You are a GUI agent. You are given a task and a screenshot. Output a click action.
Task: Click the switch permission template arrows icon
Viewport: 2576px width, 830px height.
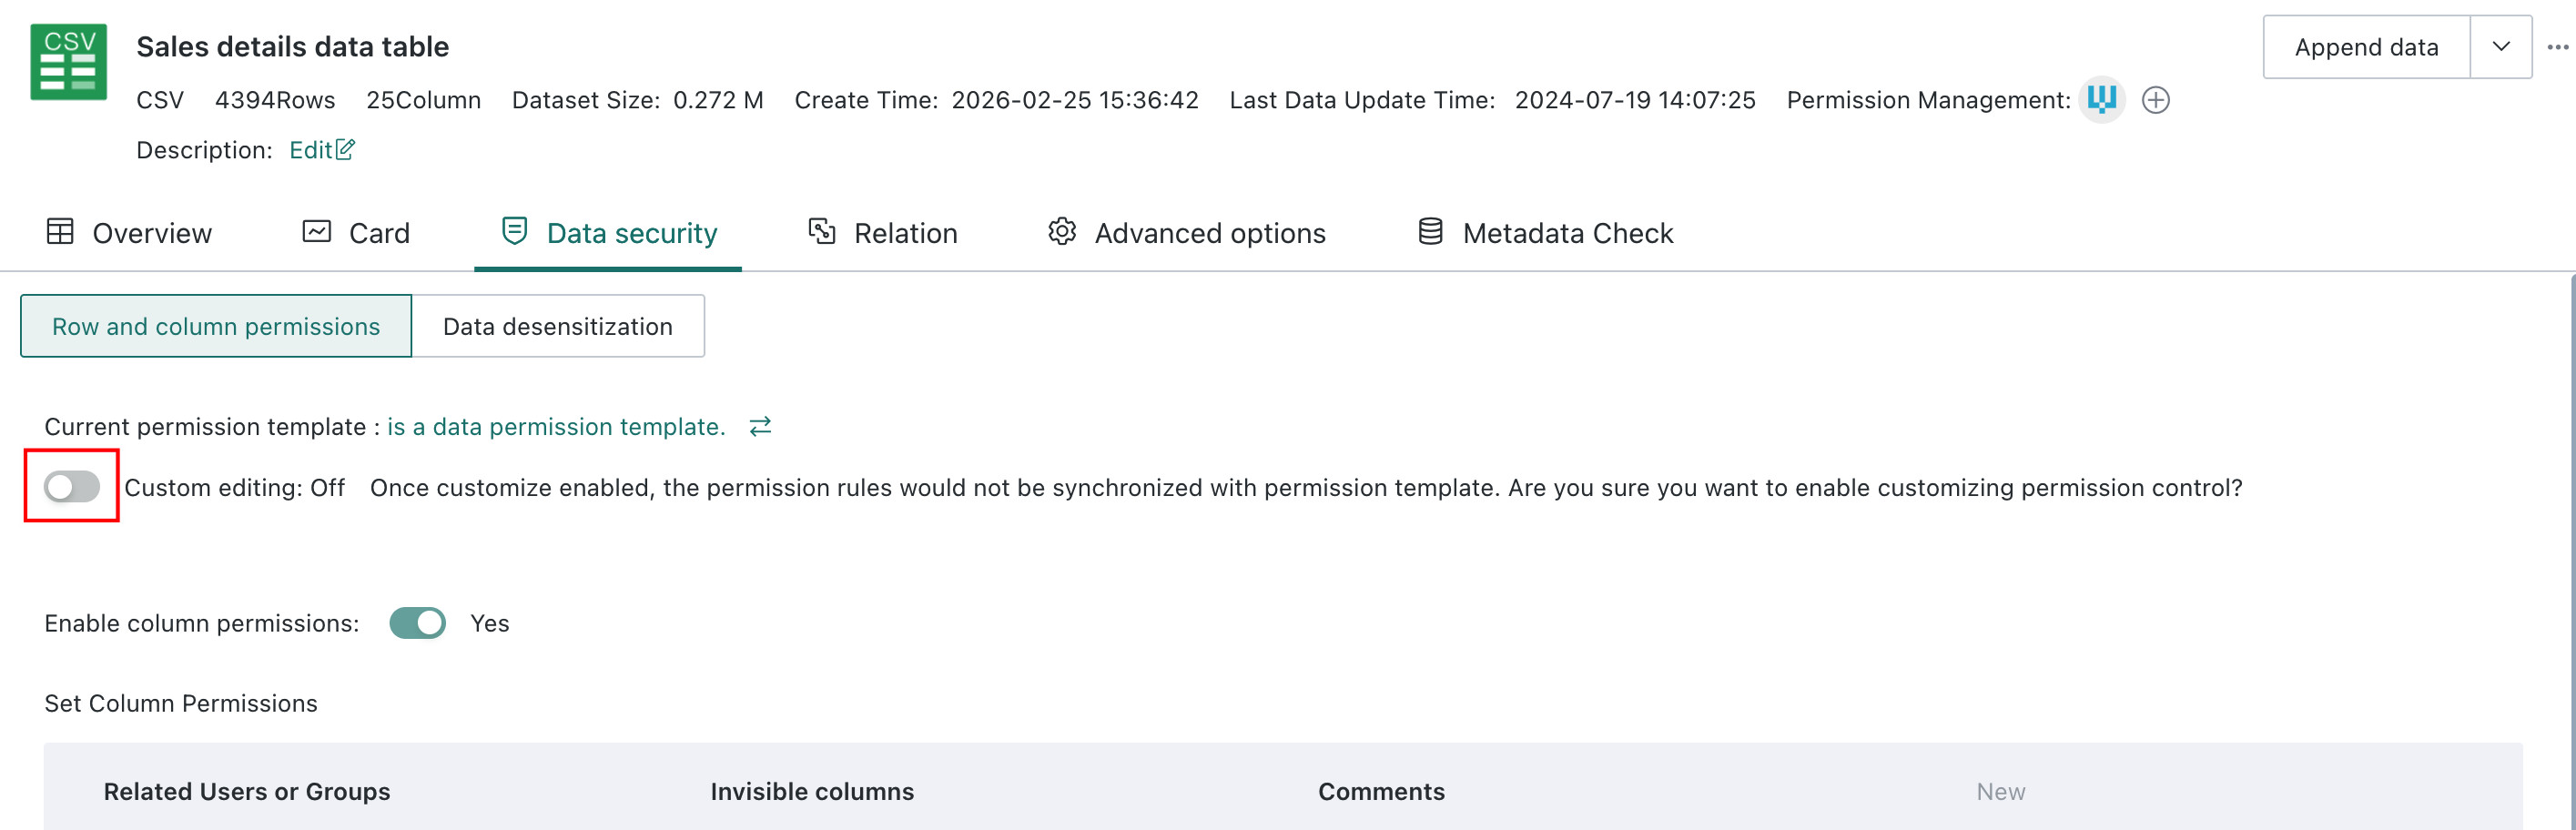pyautogui.click(x=760, y=427)
